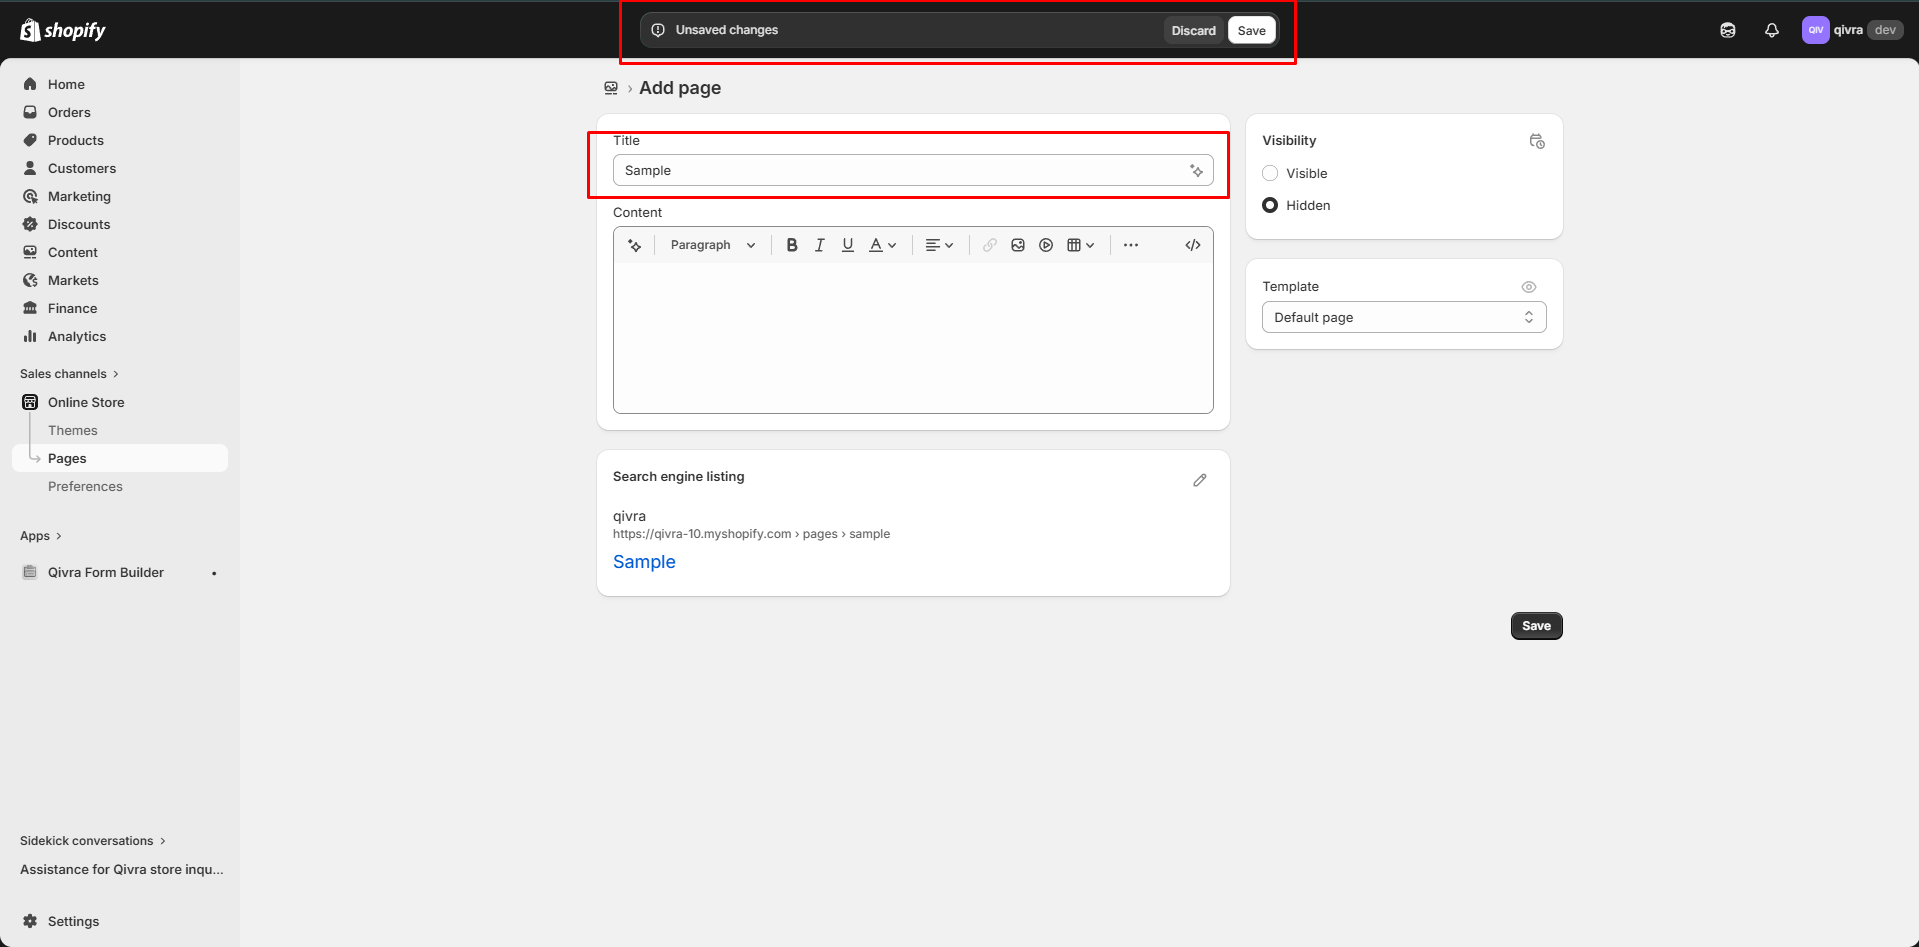Click the Shopify logo
Image resolution: width=1919 pixels, height=947 pixels.
coord(62,30)
